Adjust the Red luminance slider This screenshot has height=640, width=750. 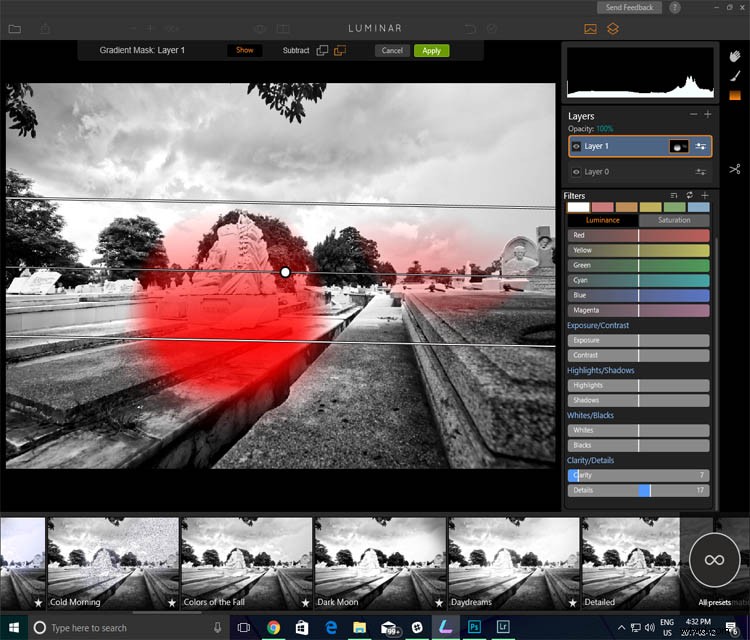[x=639, y=235]
